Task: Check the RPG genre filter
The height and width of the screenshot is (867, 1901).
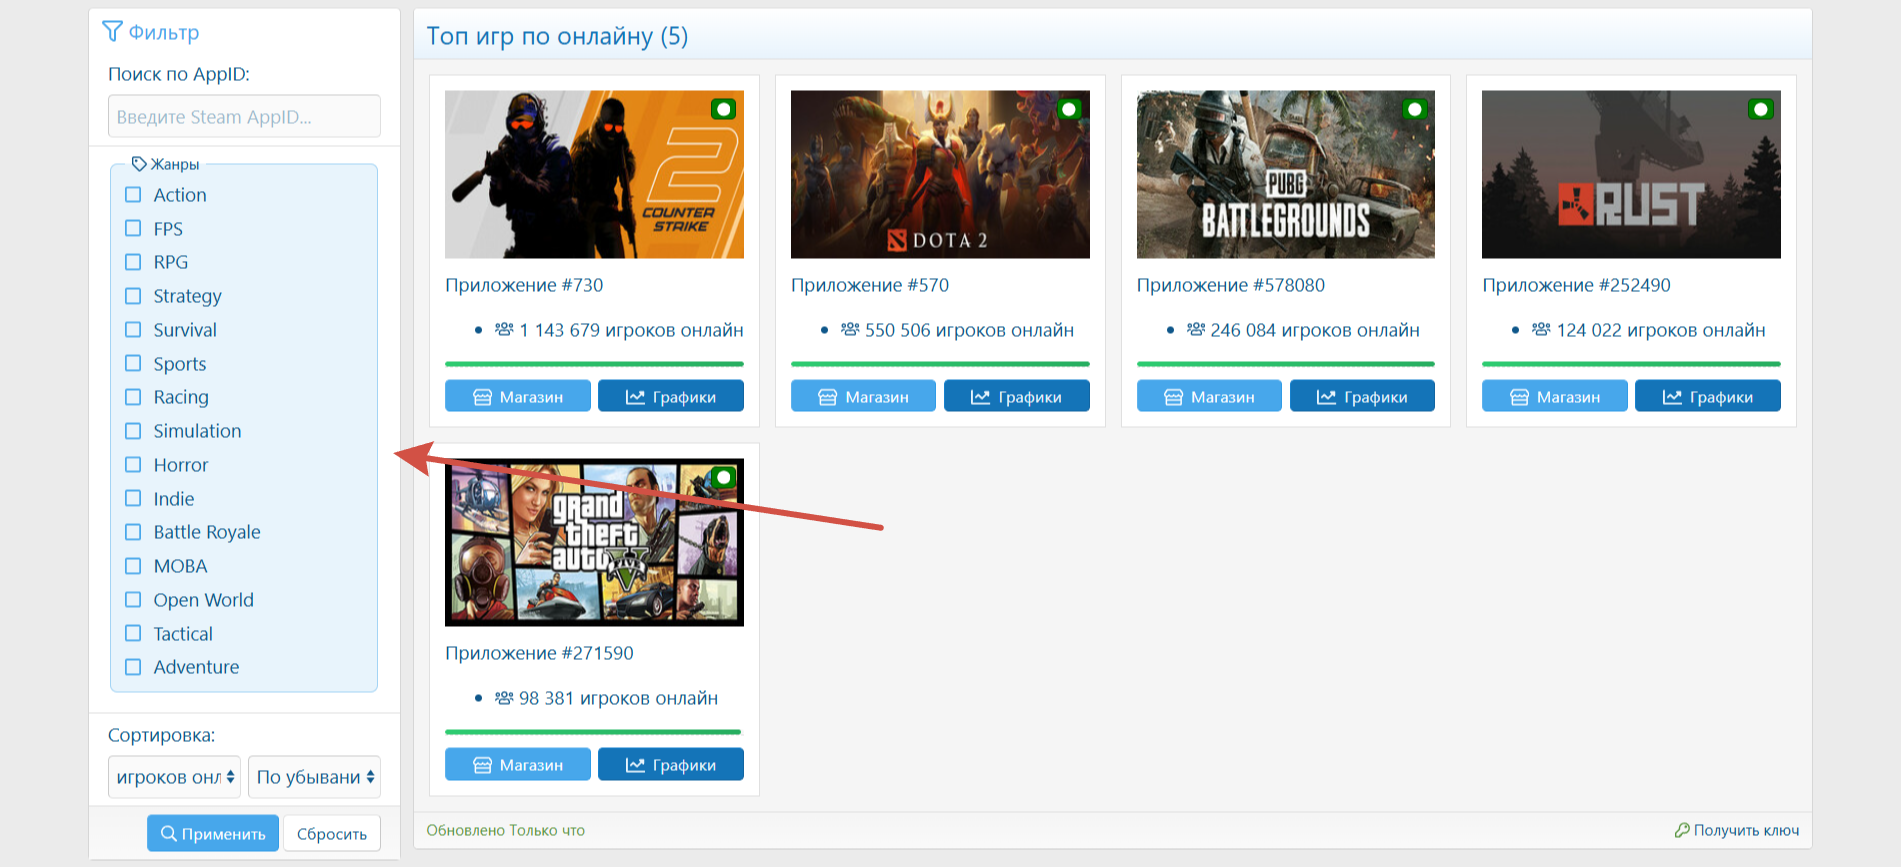Action: [x=133, y=262]
